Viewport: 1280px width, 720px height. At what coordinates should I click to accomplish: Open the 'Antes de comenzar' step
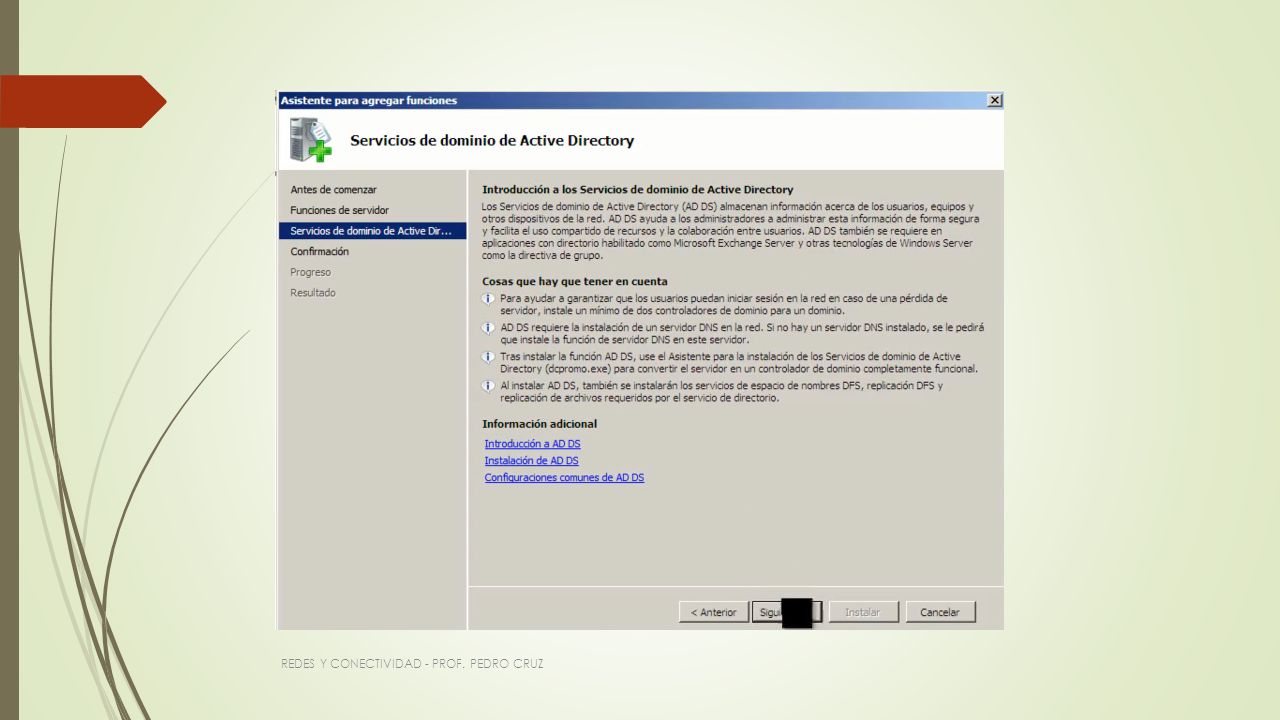[333, 189]
